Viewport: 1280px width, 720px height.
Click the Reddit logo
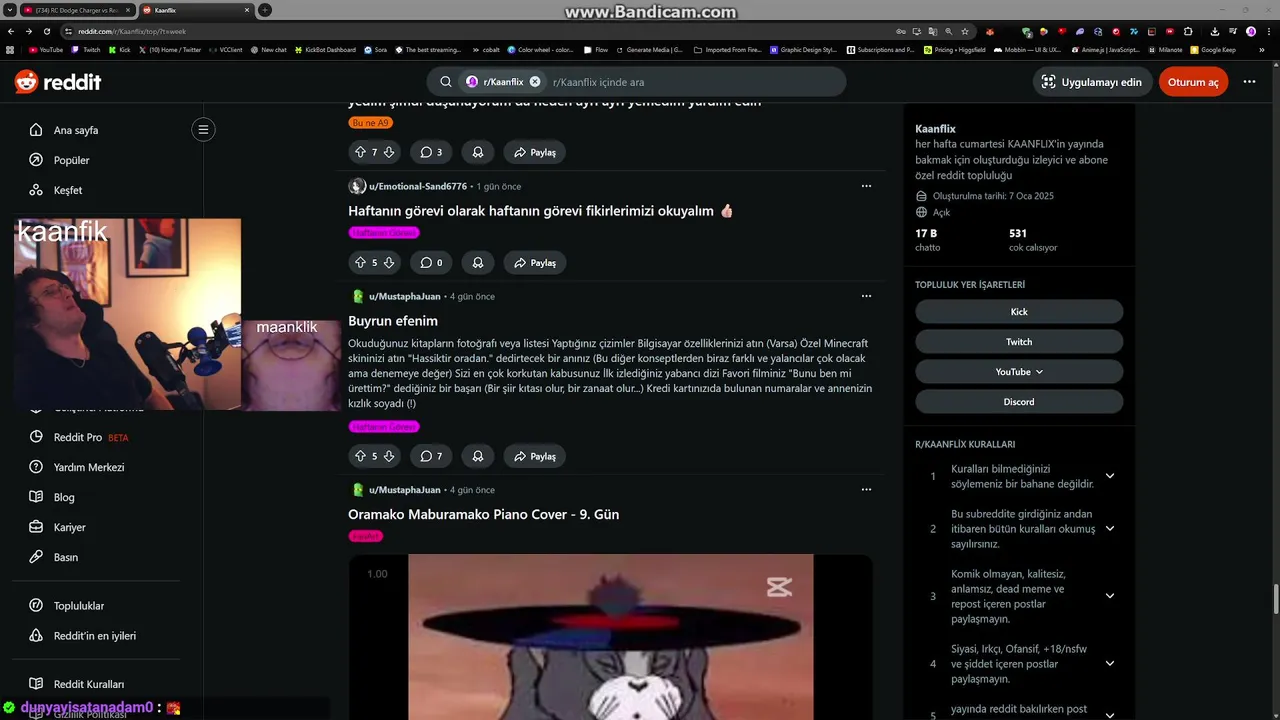[x=58, y=82]
